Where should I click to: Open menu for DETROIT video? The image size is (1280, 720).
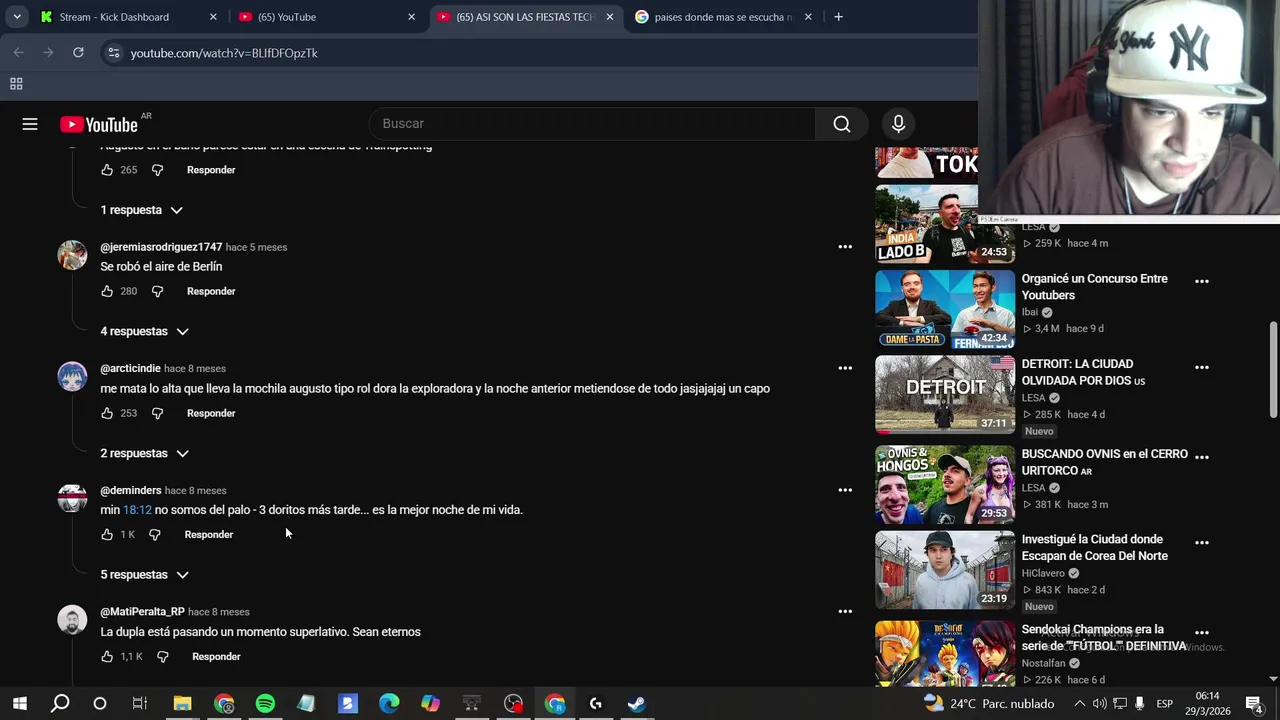click(x=1202, y=367)
